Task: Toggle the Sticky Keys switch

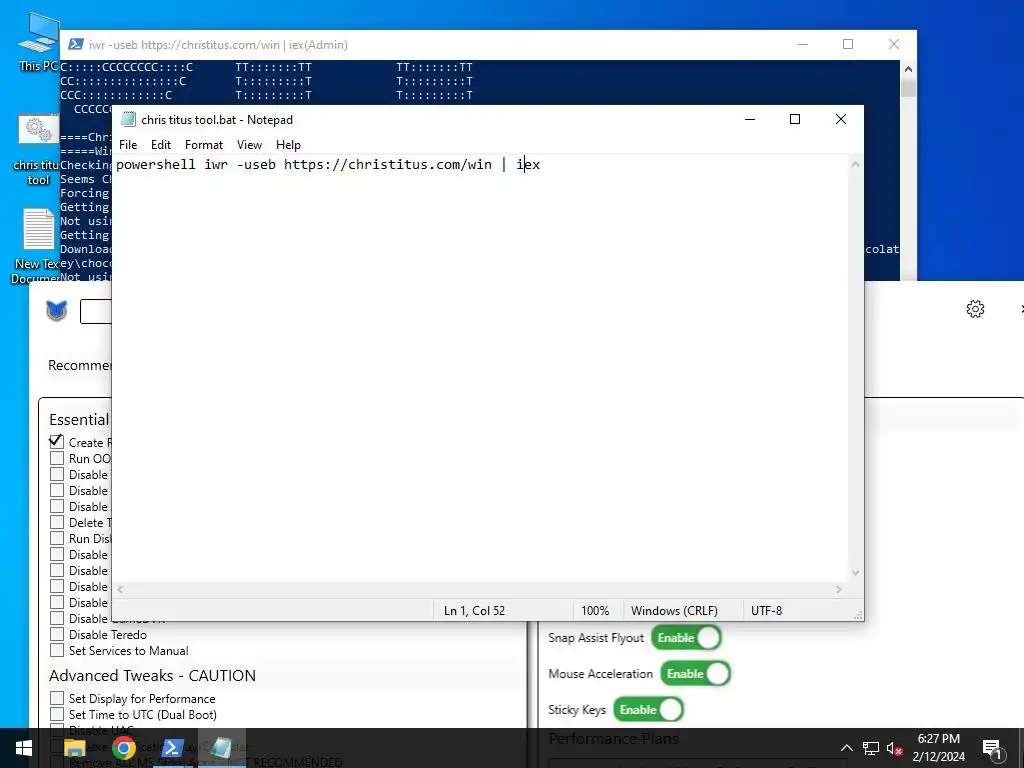Action: (648, 709)
